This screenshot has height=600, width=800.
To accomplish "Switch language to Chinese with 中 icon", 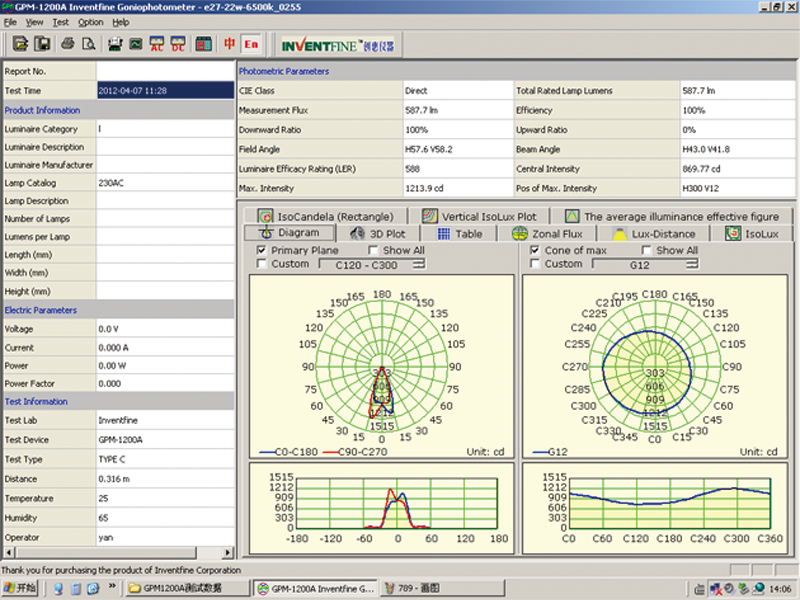I will point(229,44).
